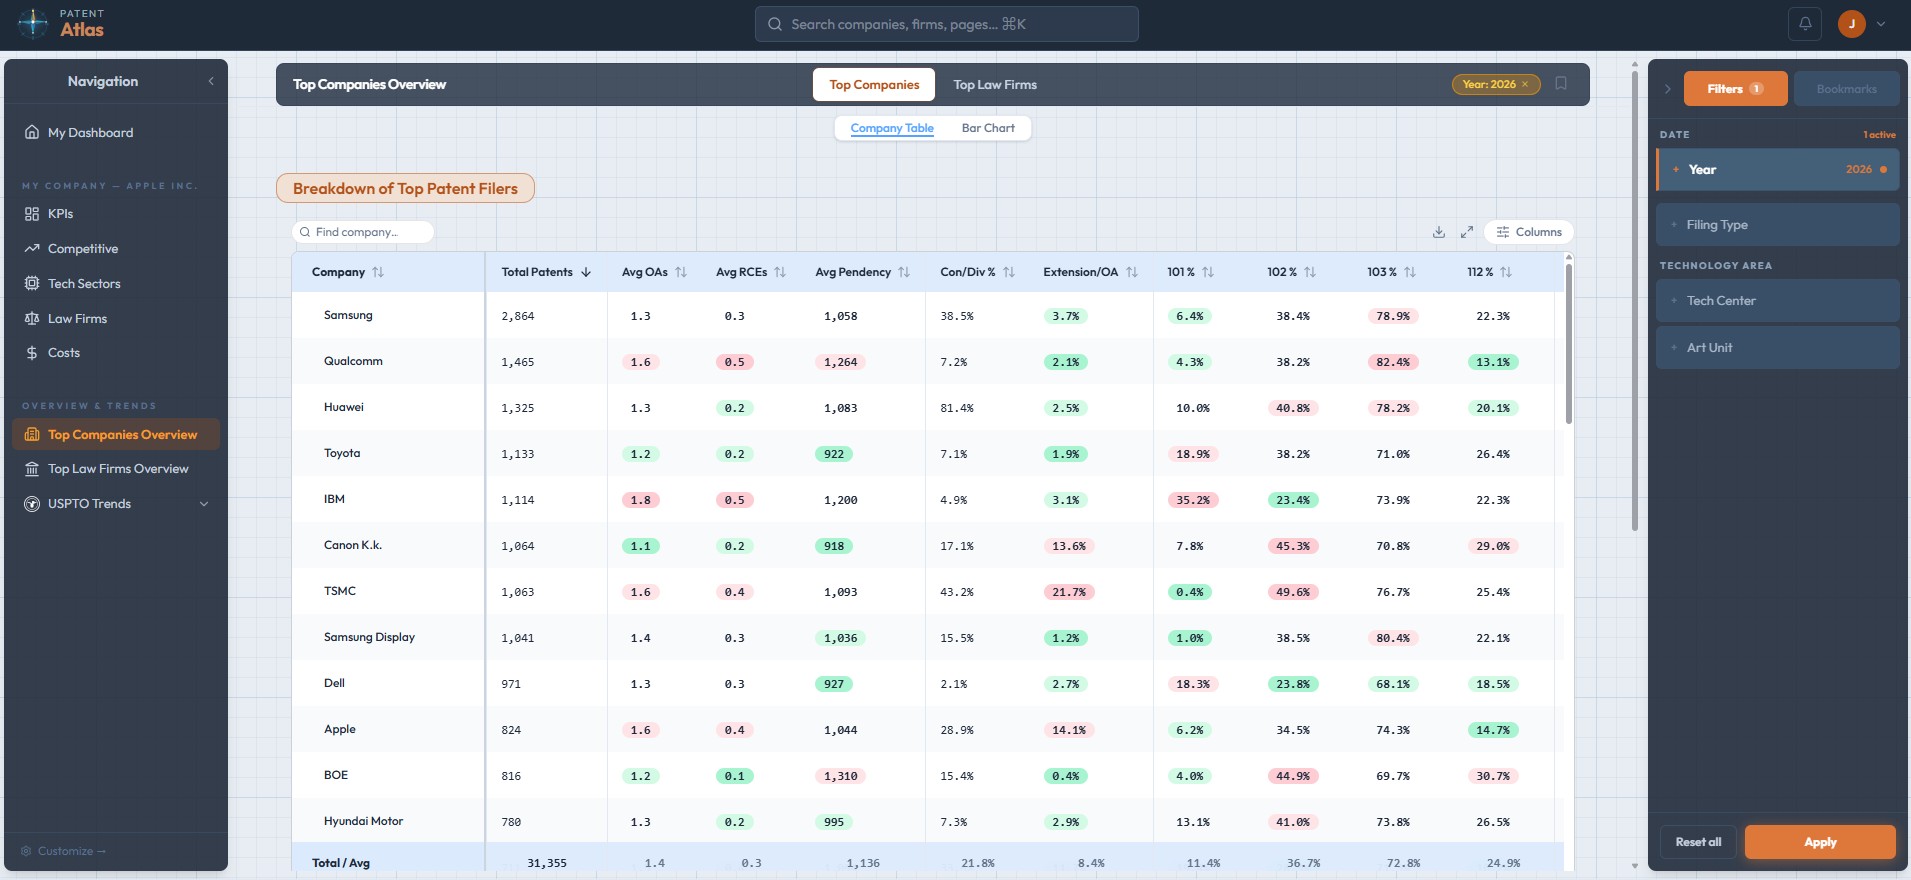This screenshot has width=1911, height=880.
Task: Expand the account menu chevron
Action: point(1881,24)
